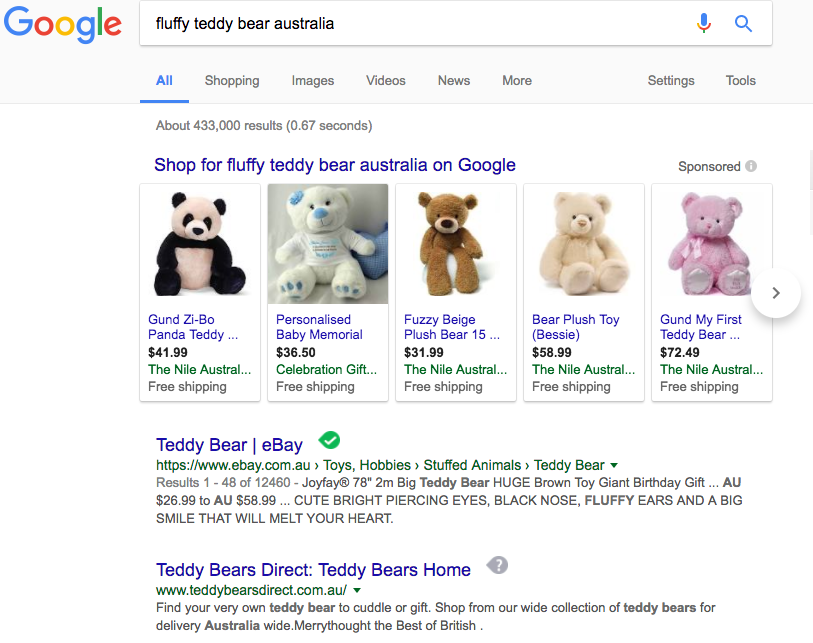
Task: Open Personalised Baby Memorial product title
Action: point(319,327)
